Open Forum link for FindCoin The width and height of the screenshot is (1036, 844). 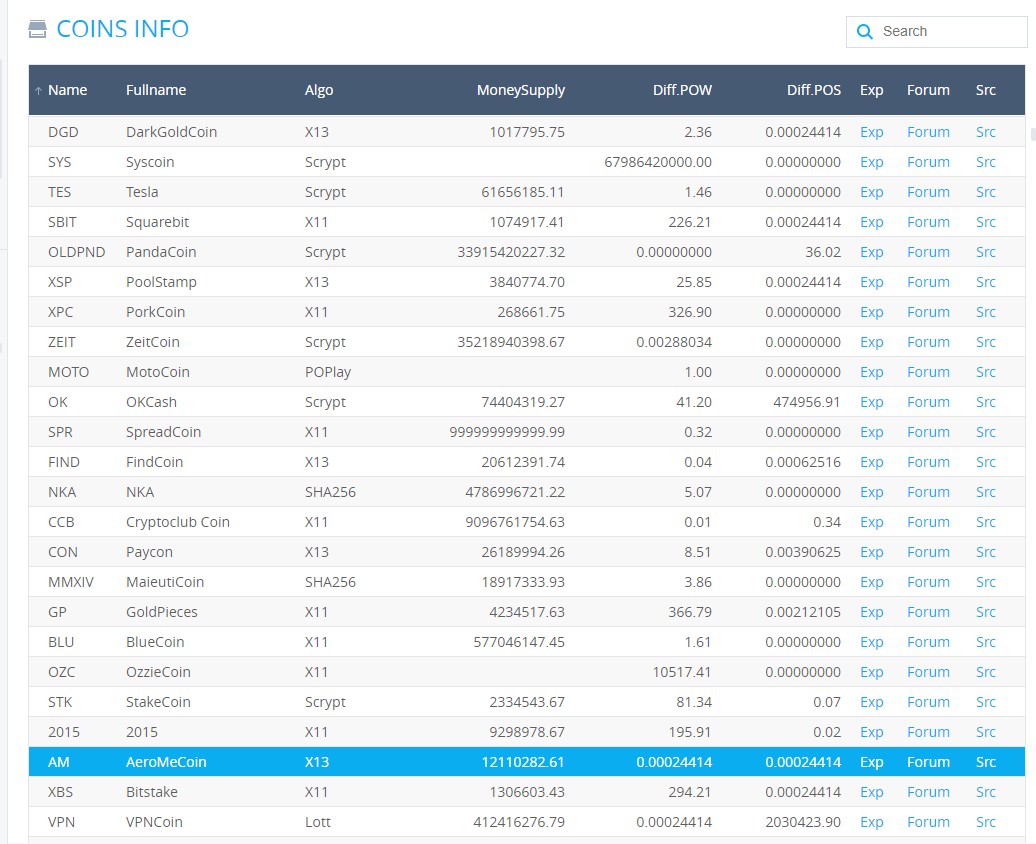928,462
